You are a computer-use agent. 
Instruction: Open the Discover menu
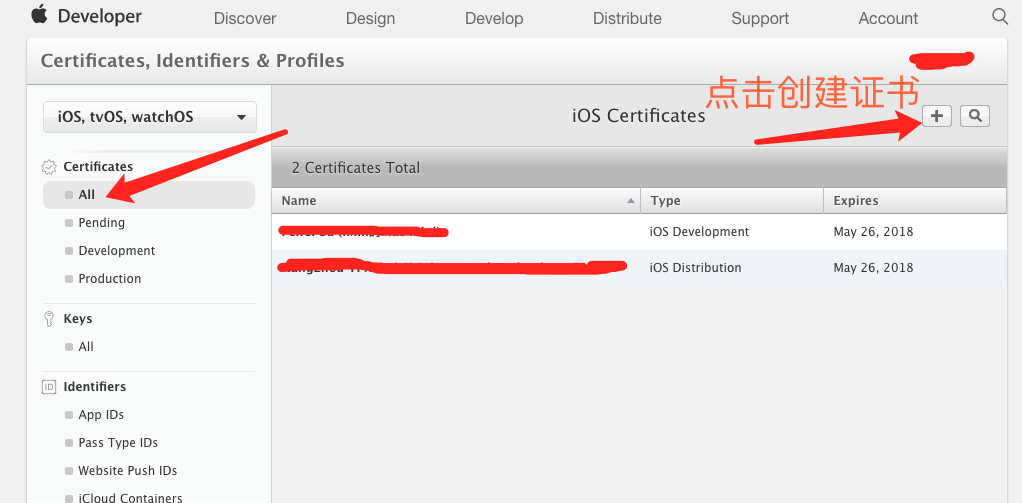(x=245, y=18)
